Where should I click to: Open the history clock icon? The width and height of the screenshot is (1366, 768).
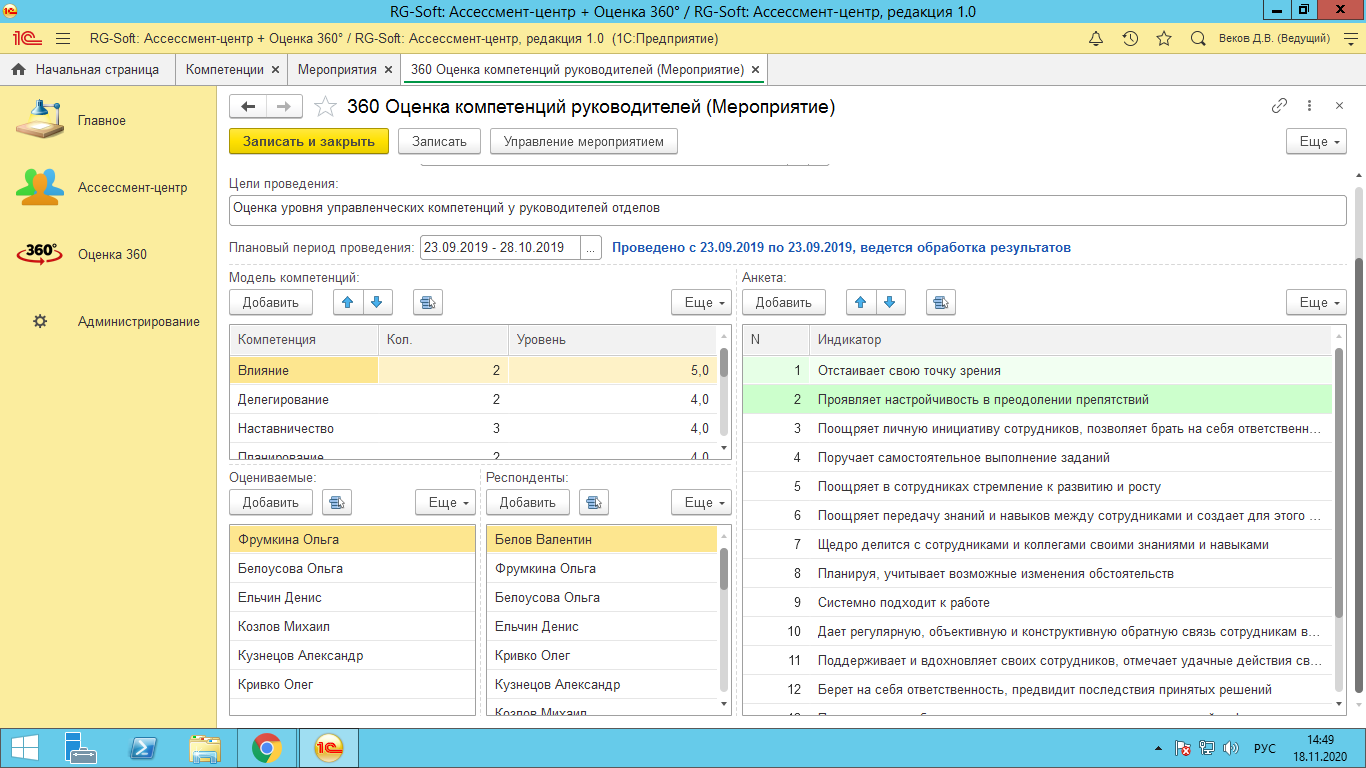point(1130,39)
